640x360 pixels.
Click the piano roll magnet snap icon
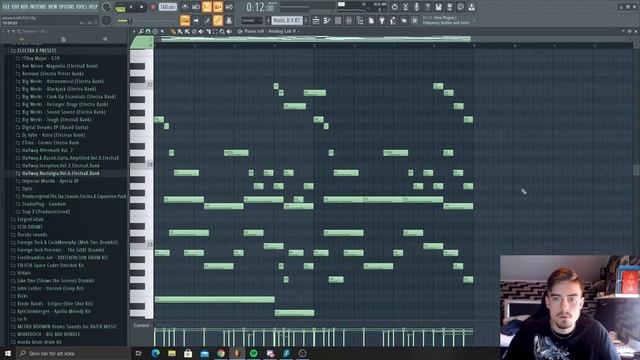pos(148,31)
